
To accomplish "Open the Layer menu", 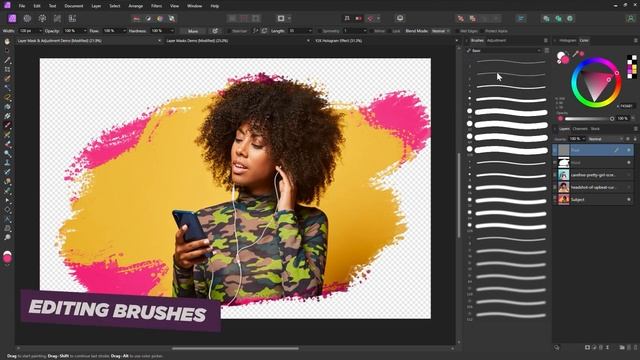I will coord(96,6).
